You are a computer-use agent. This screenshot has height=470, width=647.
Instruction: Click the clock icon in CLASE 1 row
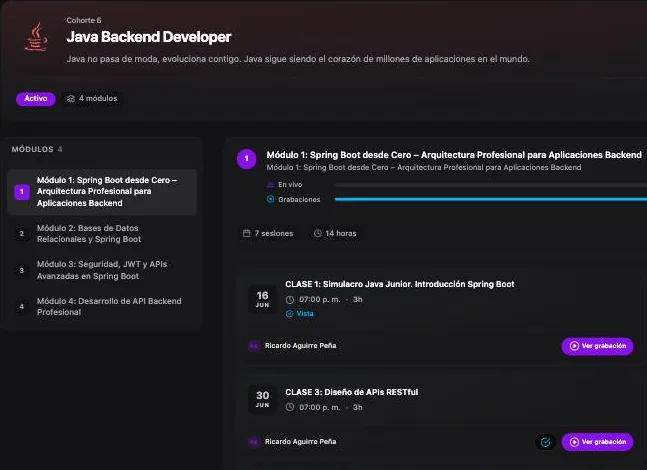click(x=290, y=300)
